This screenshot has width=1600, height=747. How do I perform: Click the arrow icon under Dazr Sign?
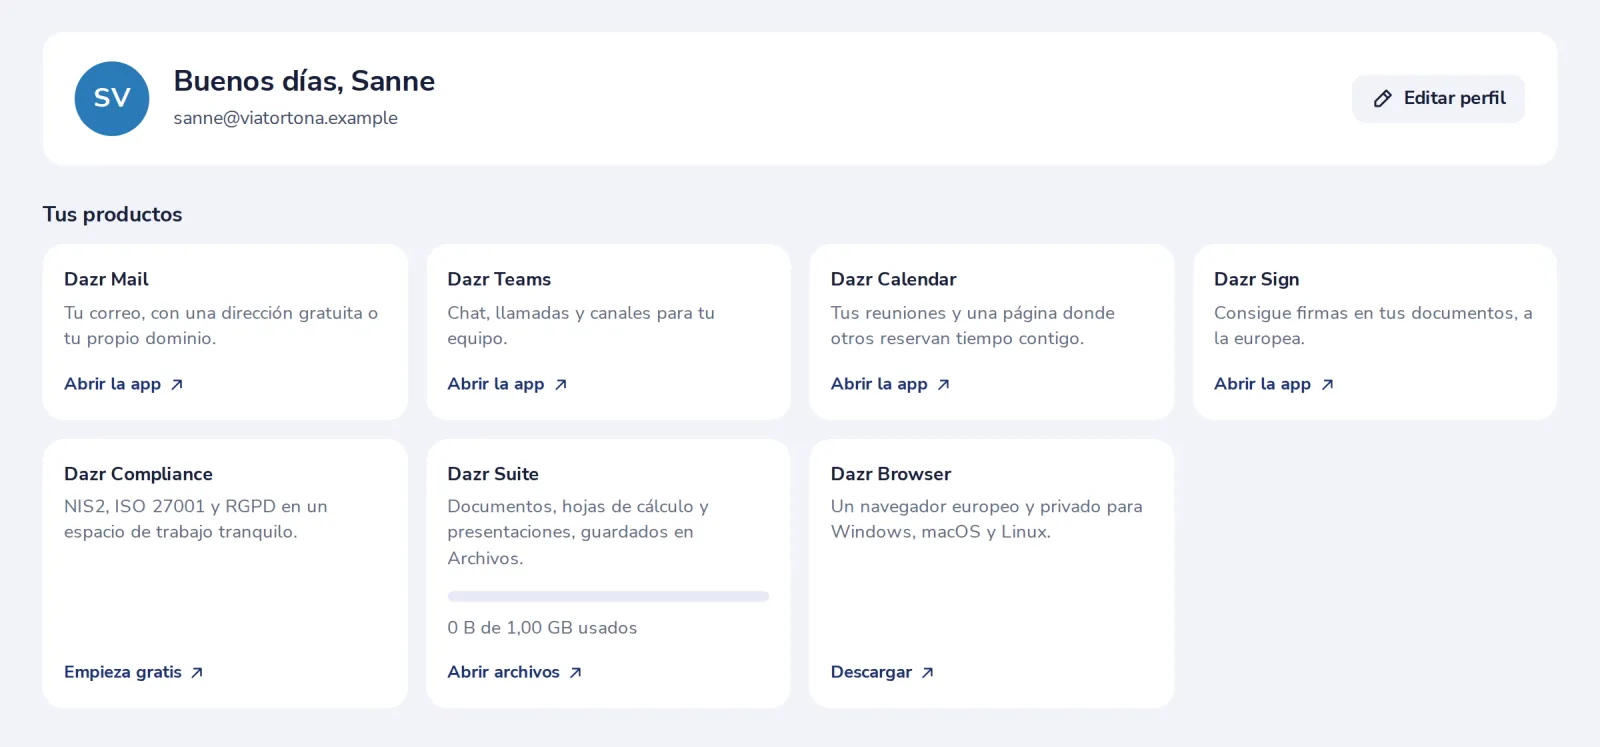click(x=1327, y=384)
